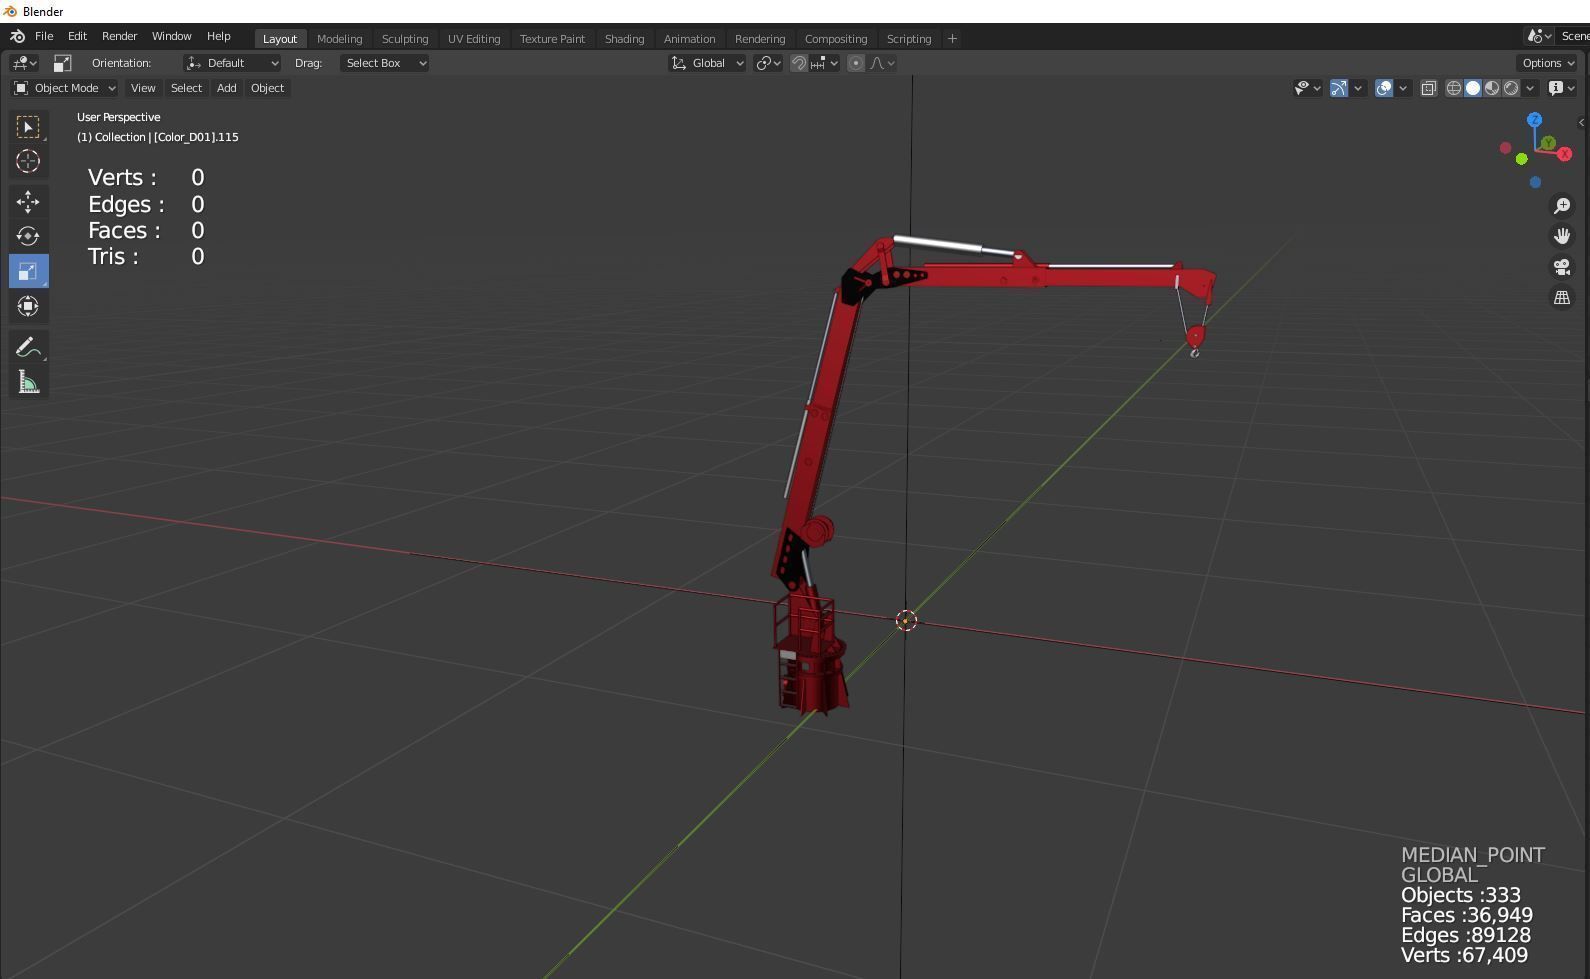Switch to material preview shading
The image size is (1590, 979).
tap(1492, 88)
